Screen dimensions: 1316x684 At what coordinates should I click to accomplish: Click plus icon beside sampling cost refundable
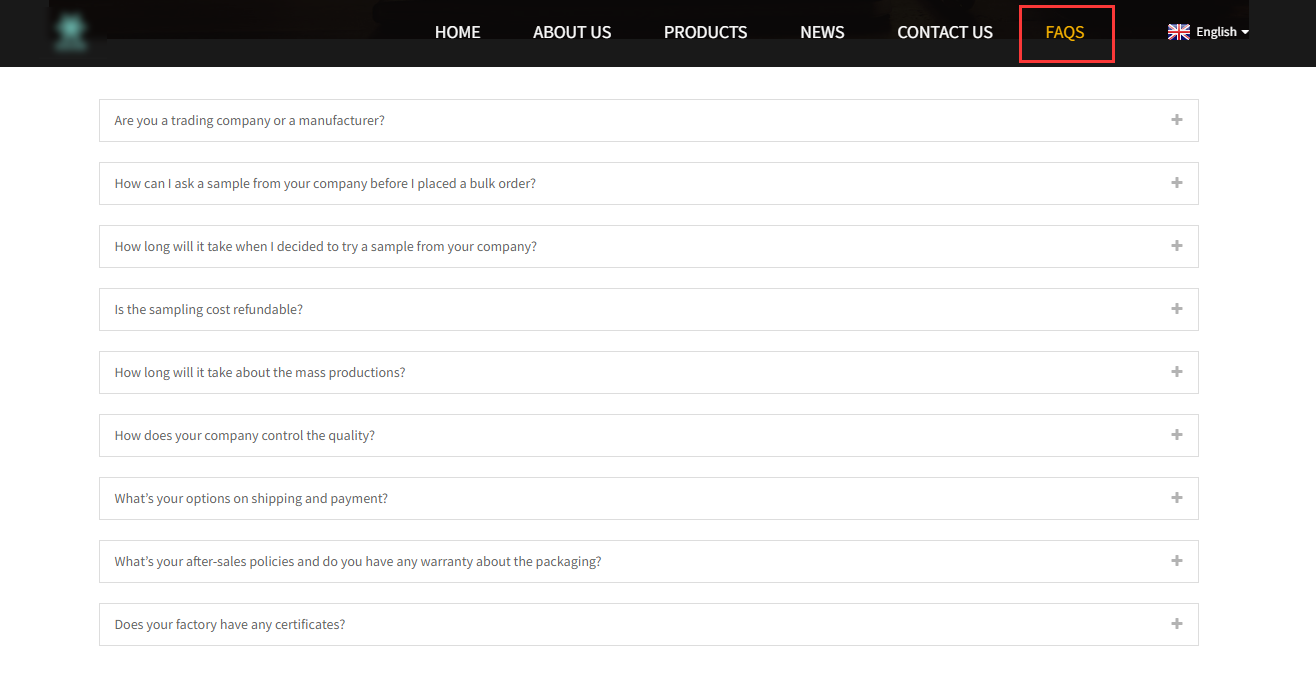click(1176, 309)
